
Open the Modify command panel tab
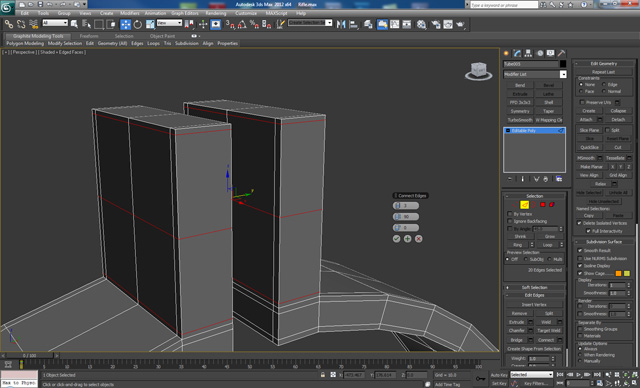coord(518,53)
